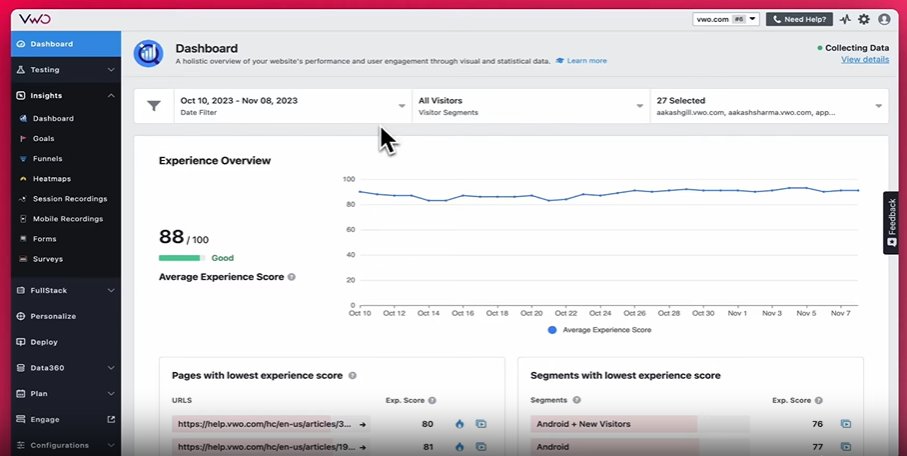907x456 pixels.
Task: Open the Visitor Segments dropdown
Action: [529, 106]
